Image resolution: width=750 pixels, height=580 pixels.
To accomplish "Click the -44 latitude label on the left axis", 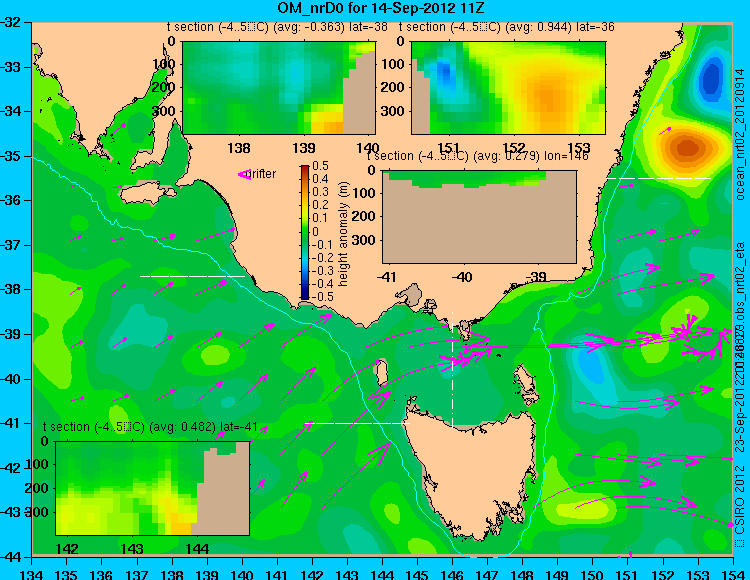I will pos(11,557).
